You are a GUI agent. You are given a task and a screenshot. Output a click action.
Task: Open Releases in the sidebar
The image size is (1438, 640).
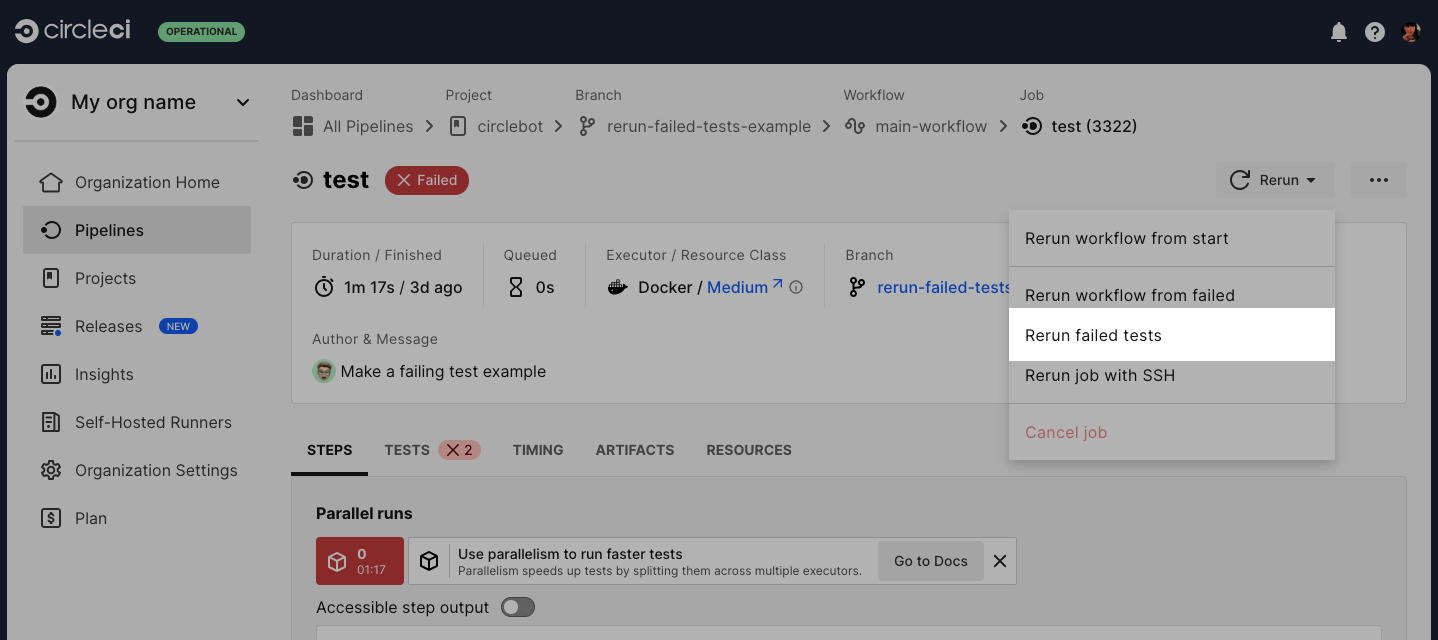[x=137, y=326]
